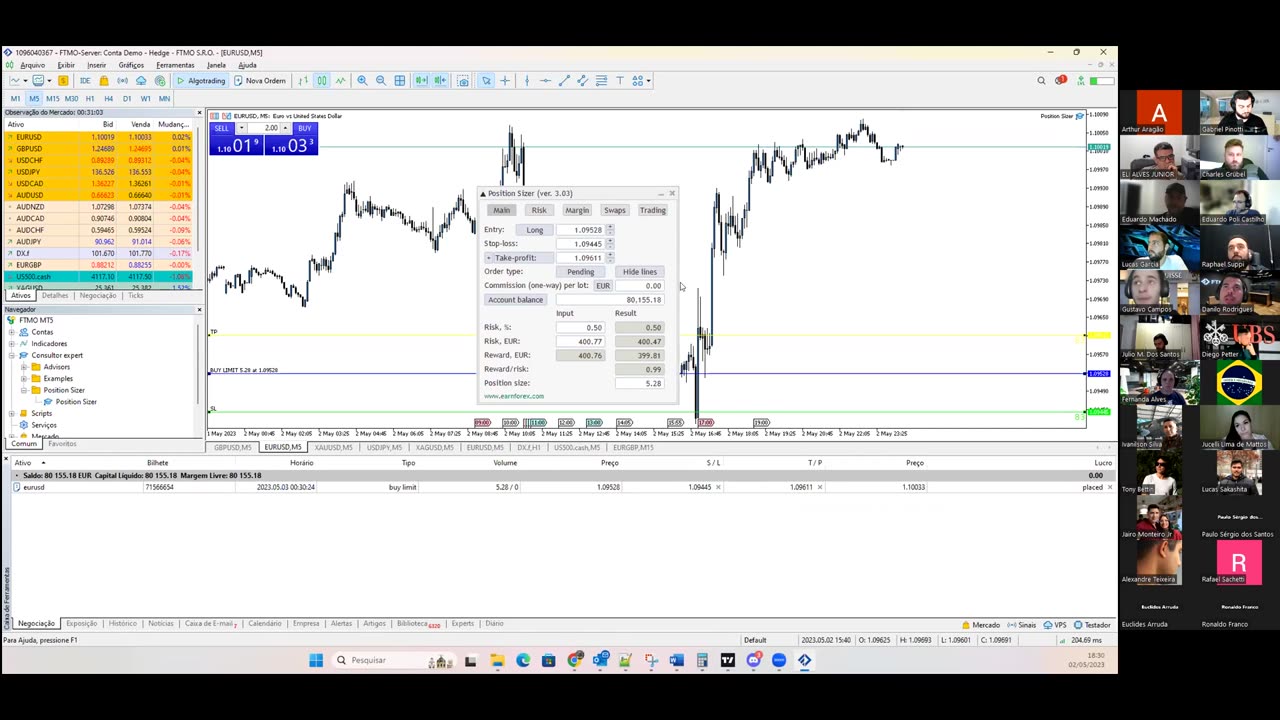Screen dimensions: 1280x720
Task: Zoom in on the chart
Action: 362,80
